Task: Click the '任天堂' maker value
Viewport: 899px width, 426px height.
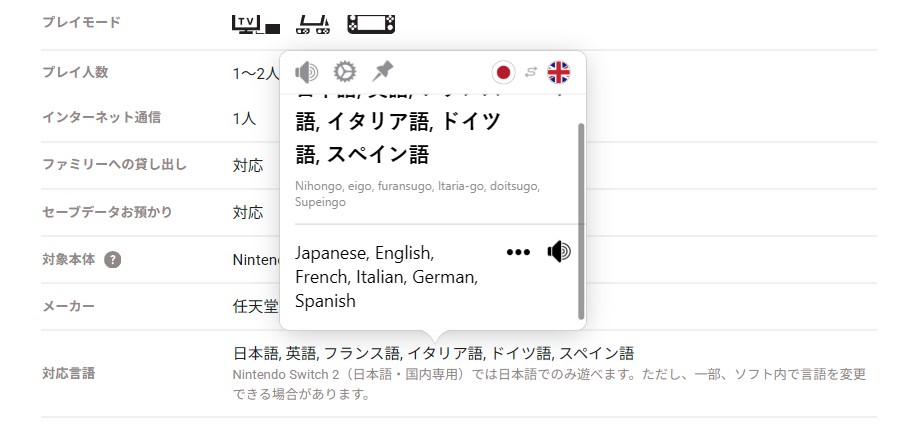Action: 255,307
